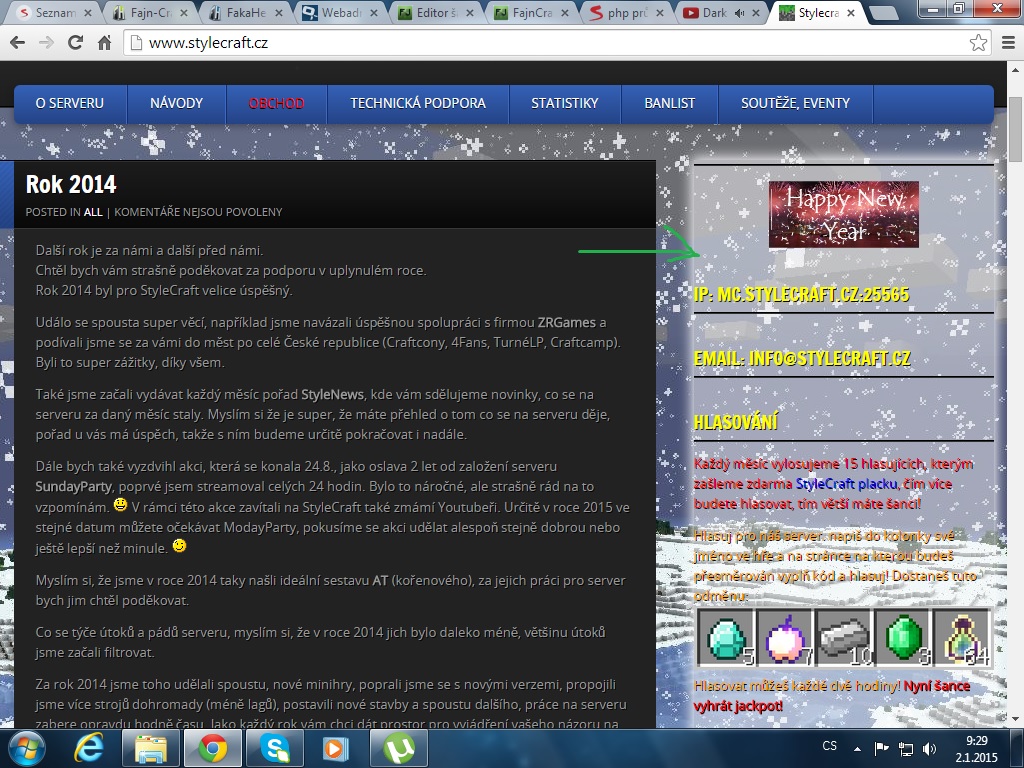Open Skype from the taskbar
The height and width of the screenshot is (768, 1024).
274,748
